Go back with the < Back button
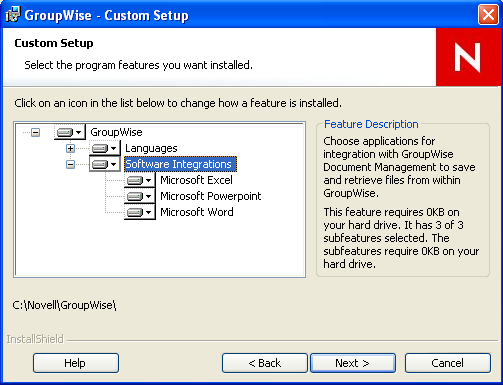The width and height of the screenshot is (503, 385). [265, 363]
